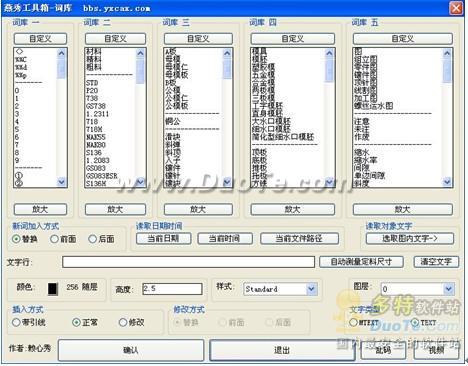
Task: Click up arrow of 词库二 list scrollbar
Action: tap(141, 53)
